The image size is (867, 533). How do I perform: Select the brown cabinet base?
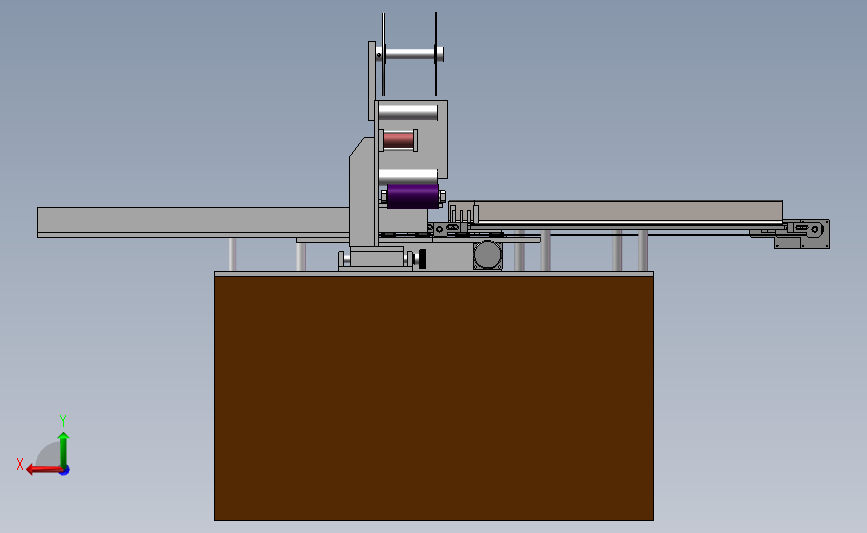pyautogui.click(x=434, y=398)
